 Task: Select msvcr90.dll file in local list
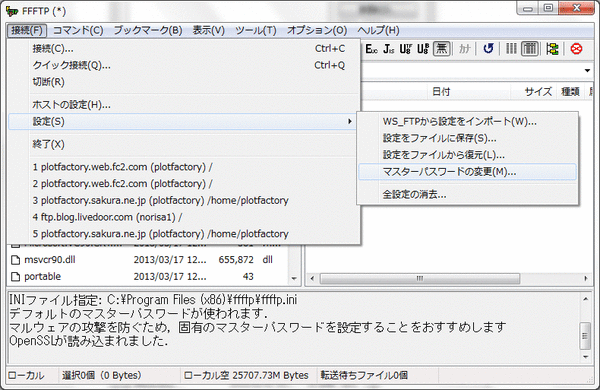(50, 259)
